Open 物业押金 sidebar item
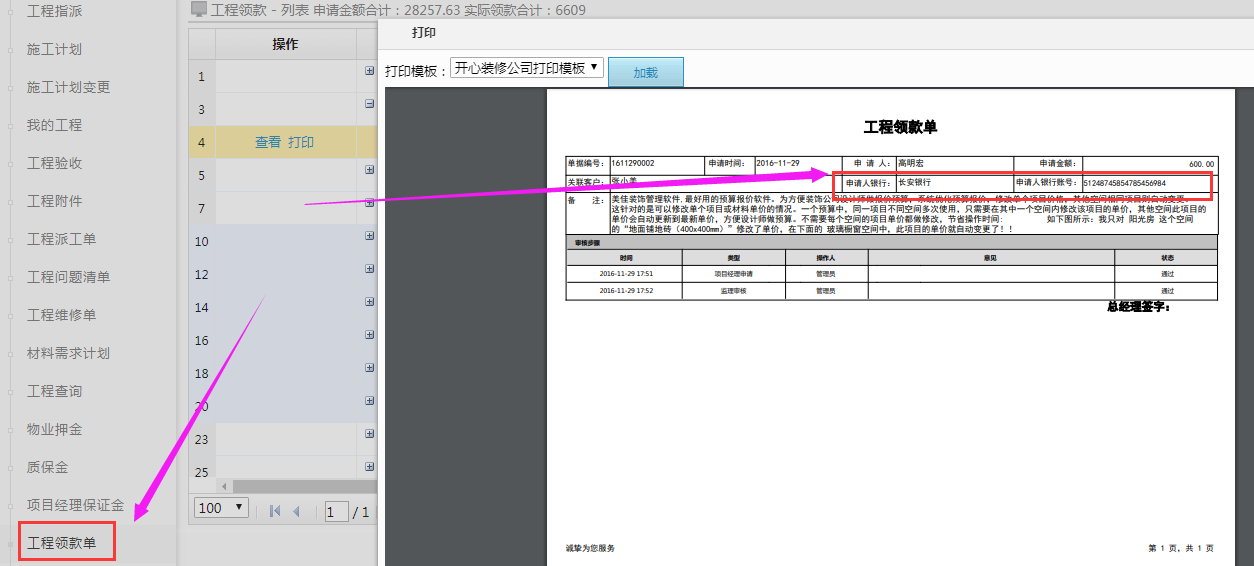 (54, 429)
